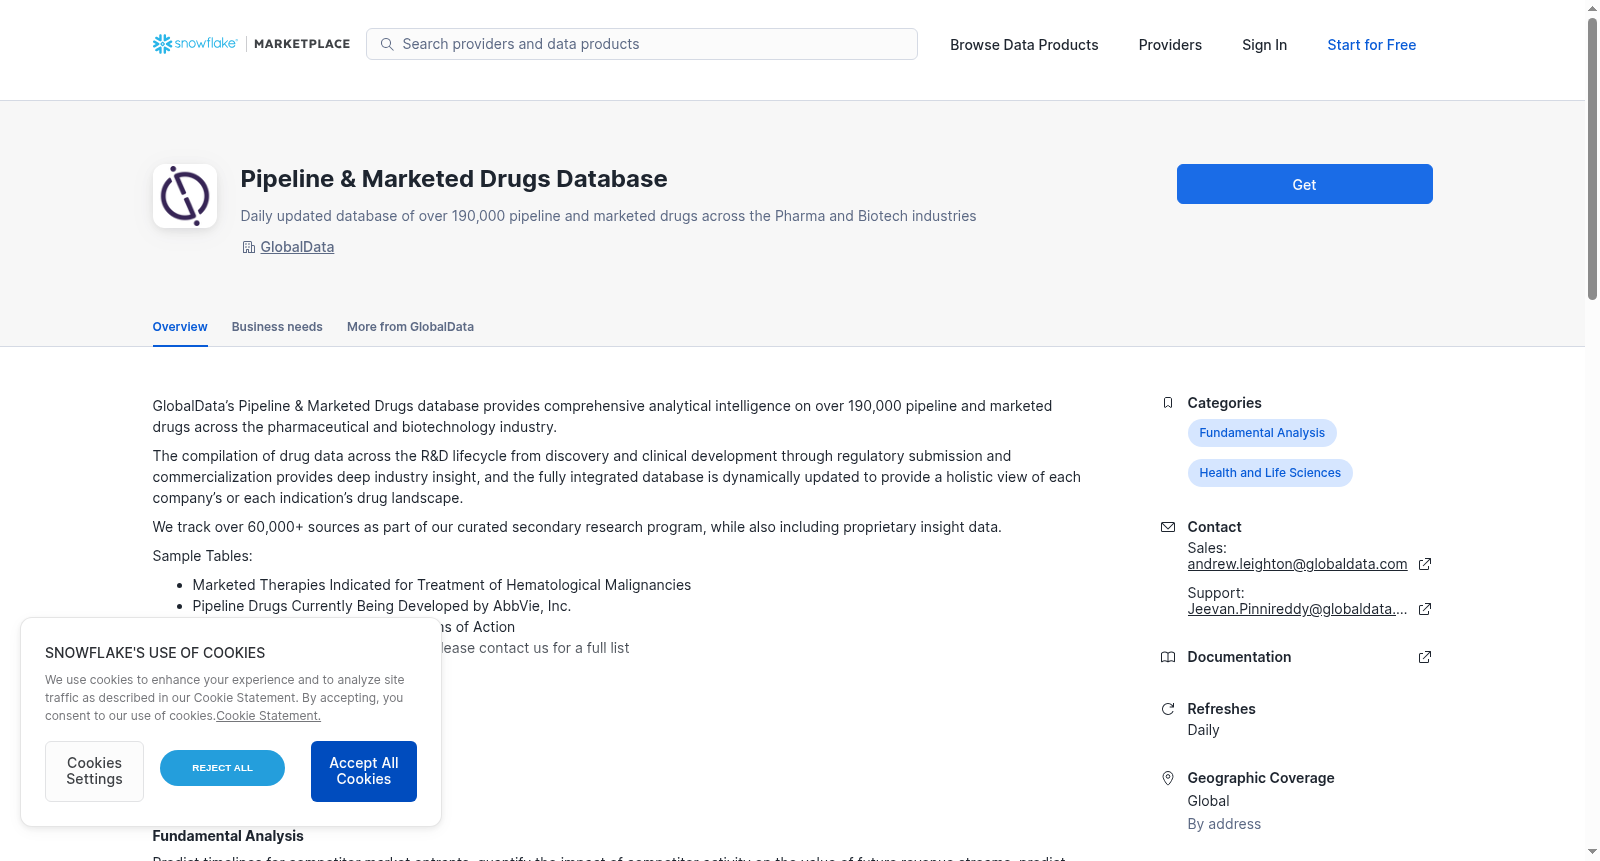
Task: Click the search magnifier icon
Action: [x=387, y=44]
